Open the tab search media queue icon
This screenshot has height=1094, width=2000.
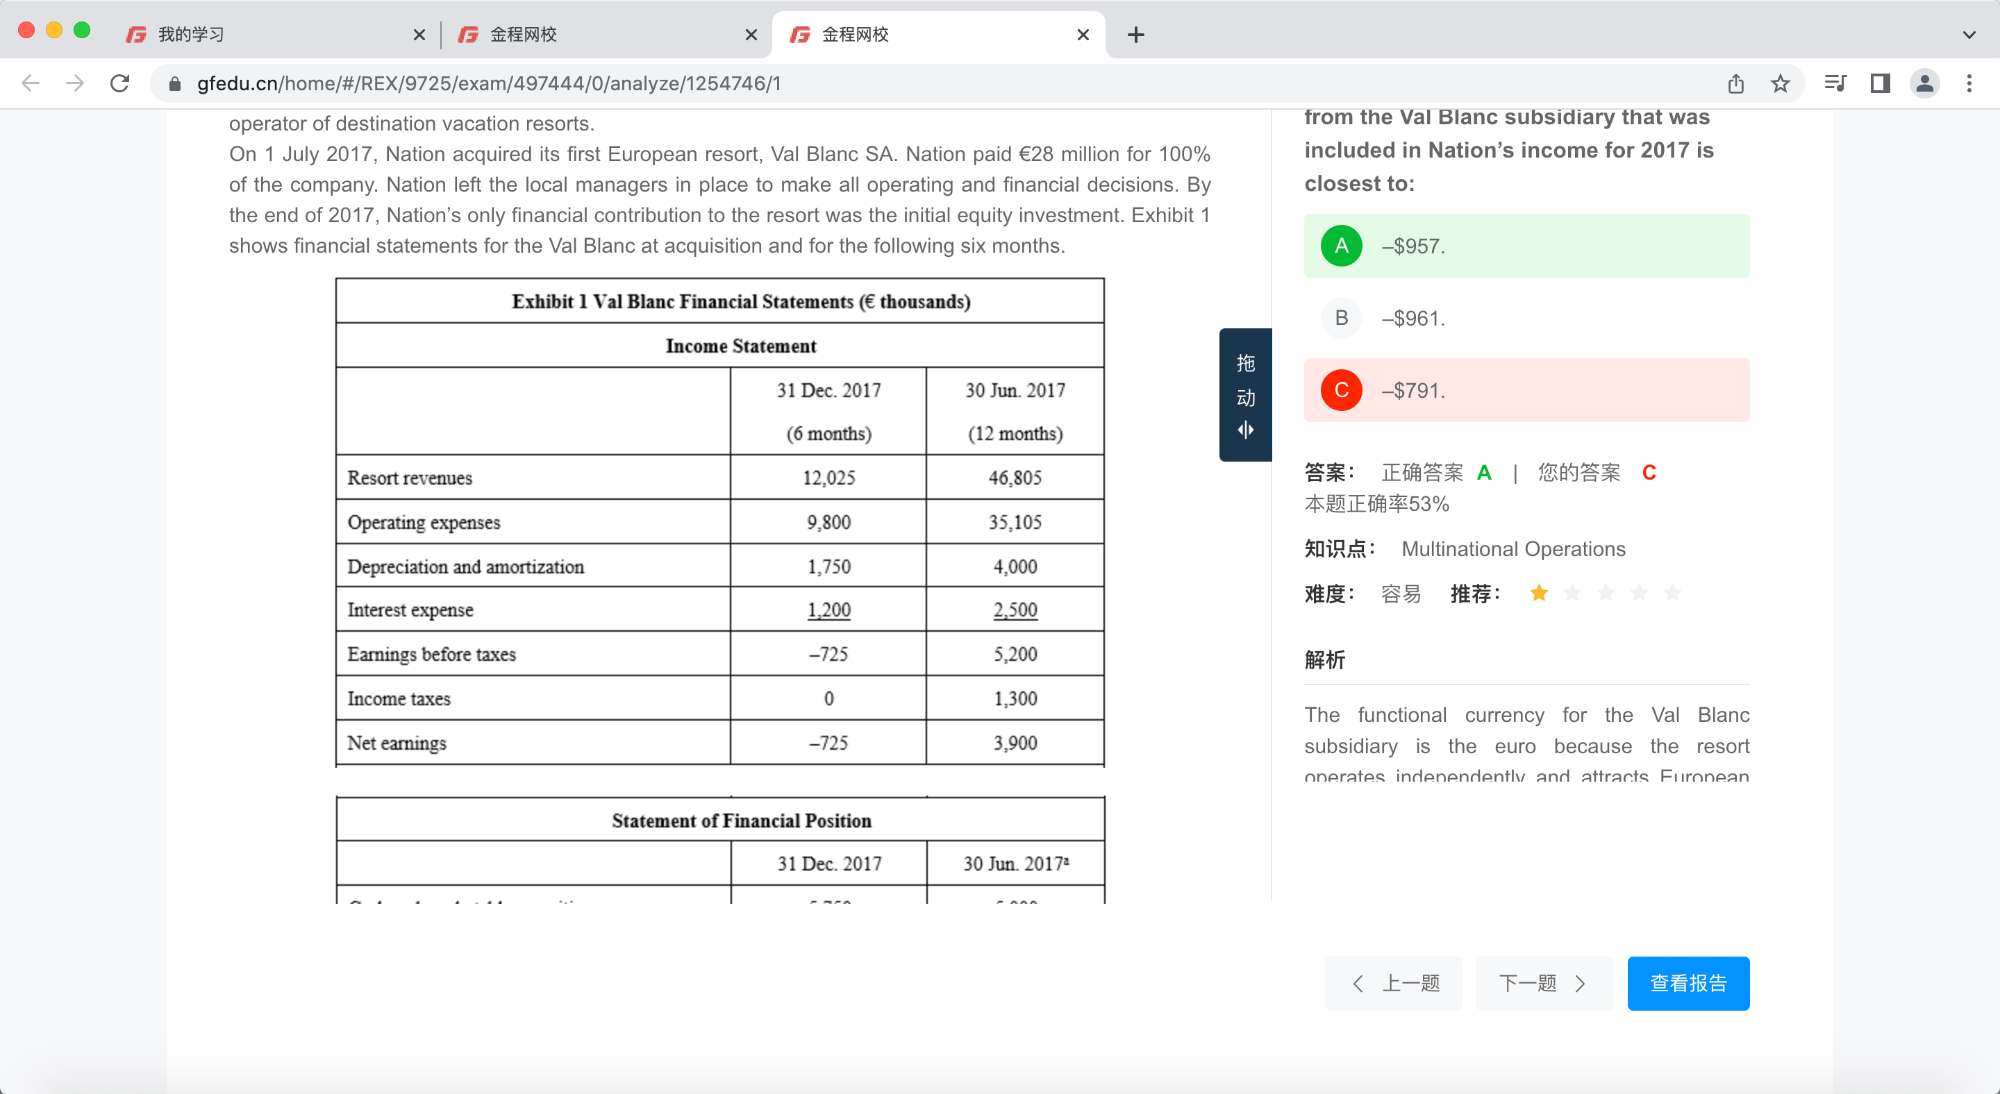[1835, 83]
